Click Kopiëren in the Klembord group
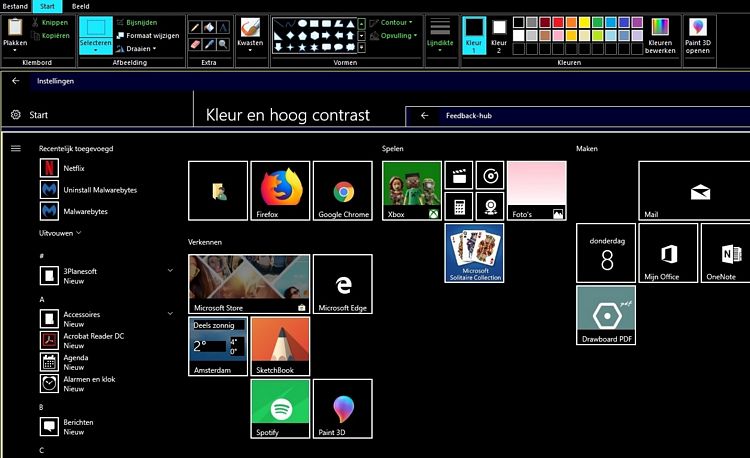Screen dimensions: 750x458 click(50, 35)
